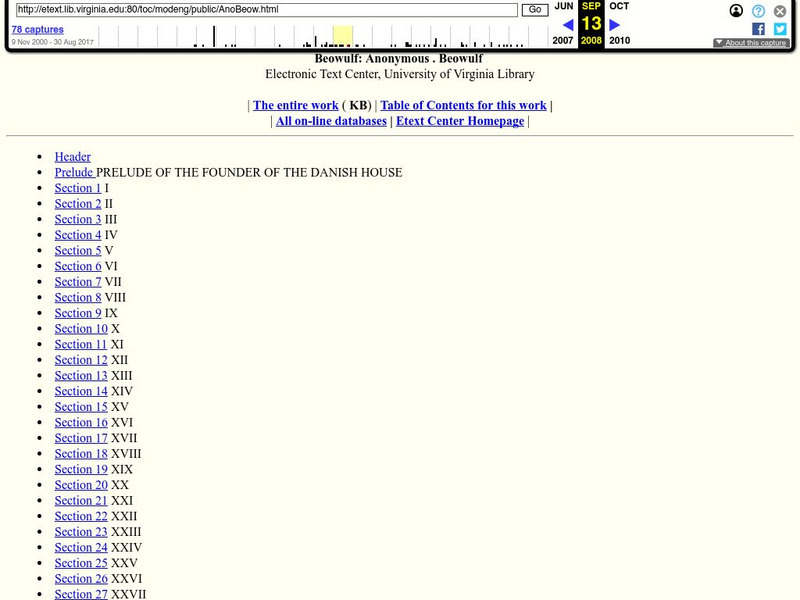Viewport: 800px width, 600px height.
Task: Open the Section 20 link
Action: (x=81, y=485)
